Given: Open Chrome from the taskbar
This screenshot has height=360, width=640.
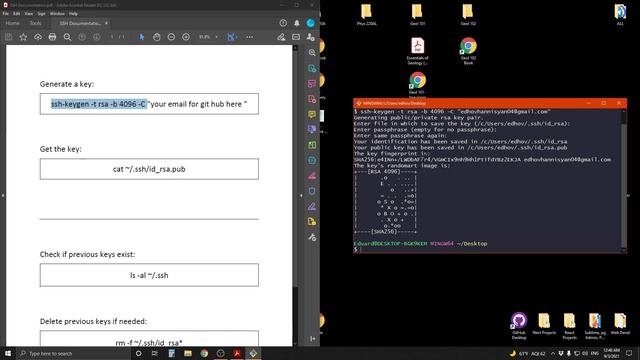Looking at the screenshot, I should coord(204,353).
